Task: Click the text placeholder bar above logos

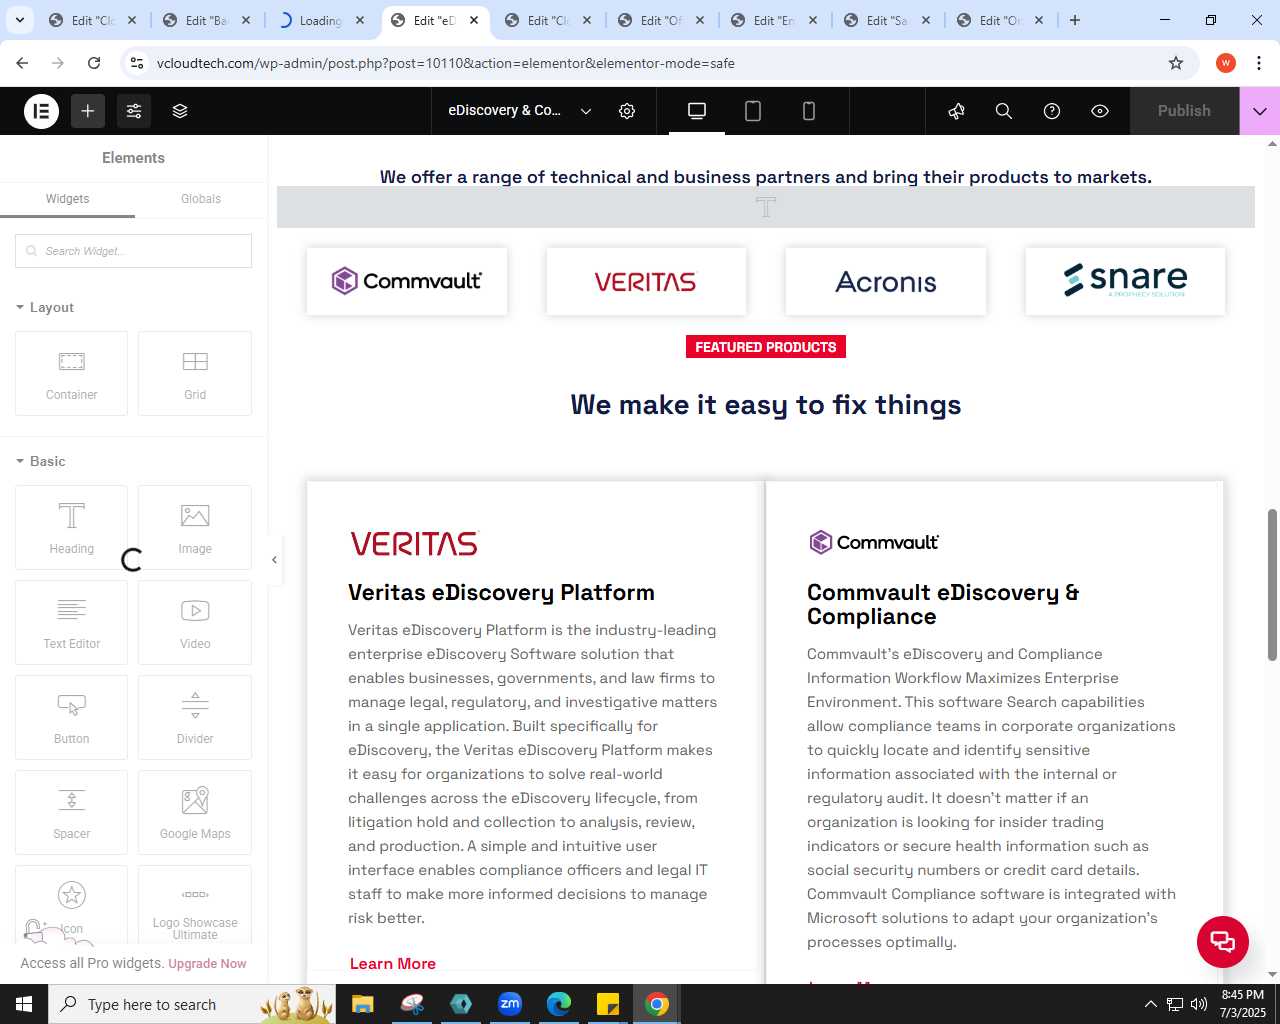Action: click(x=766, y=207)
